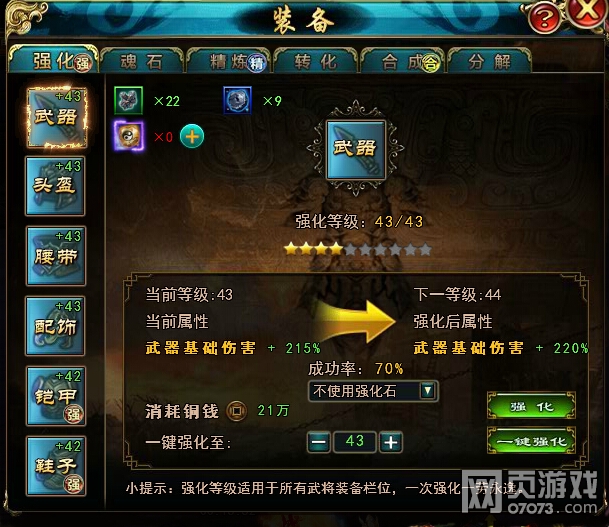Image resolution: width=609 pixels, height=527 pixels.
Task: Open the 精炼 refine tab
Action: 228,61
